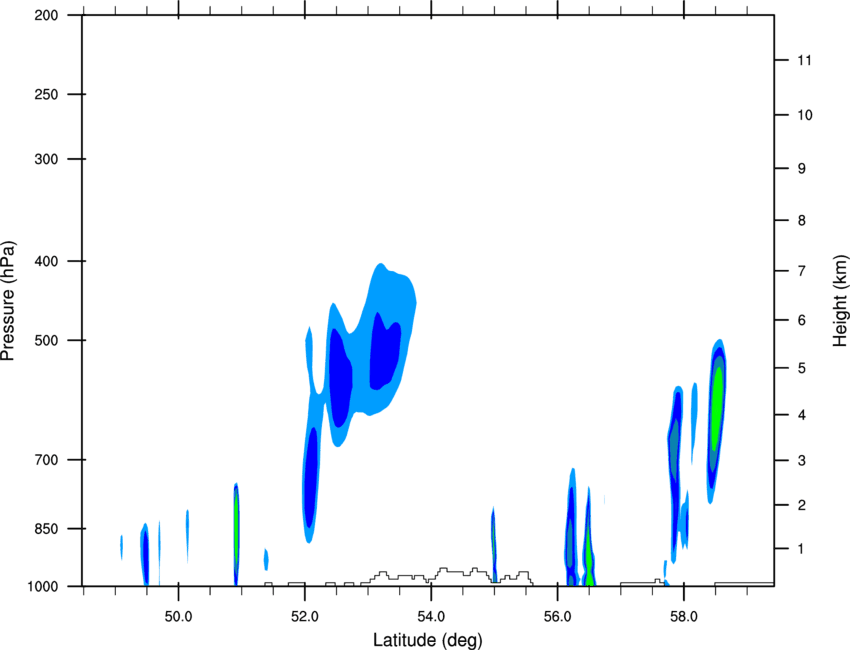Click the 6 km height label
Viewport: 850px width, 650px height.
click(x=802, y=320)
